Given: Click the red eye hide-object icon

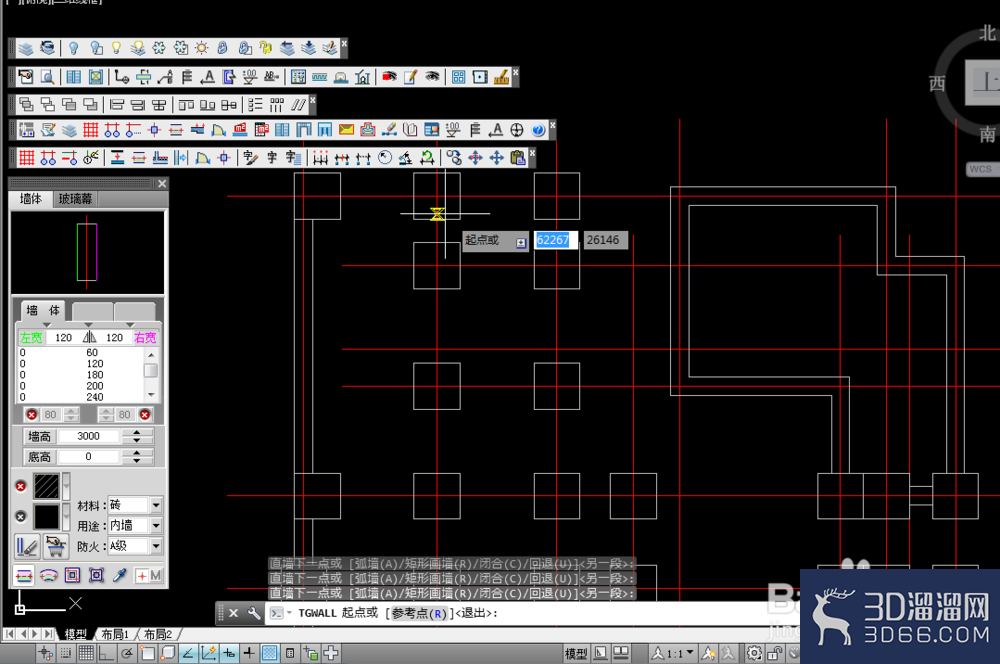Looking at the screenshot, I should pyautogui.click(x=389, y=77).
